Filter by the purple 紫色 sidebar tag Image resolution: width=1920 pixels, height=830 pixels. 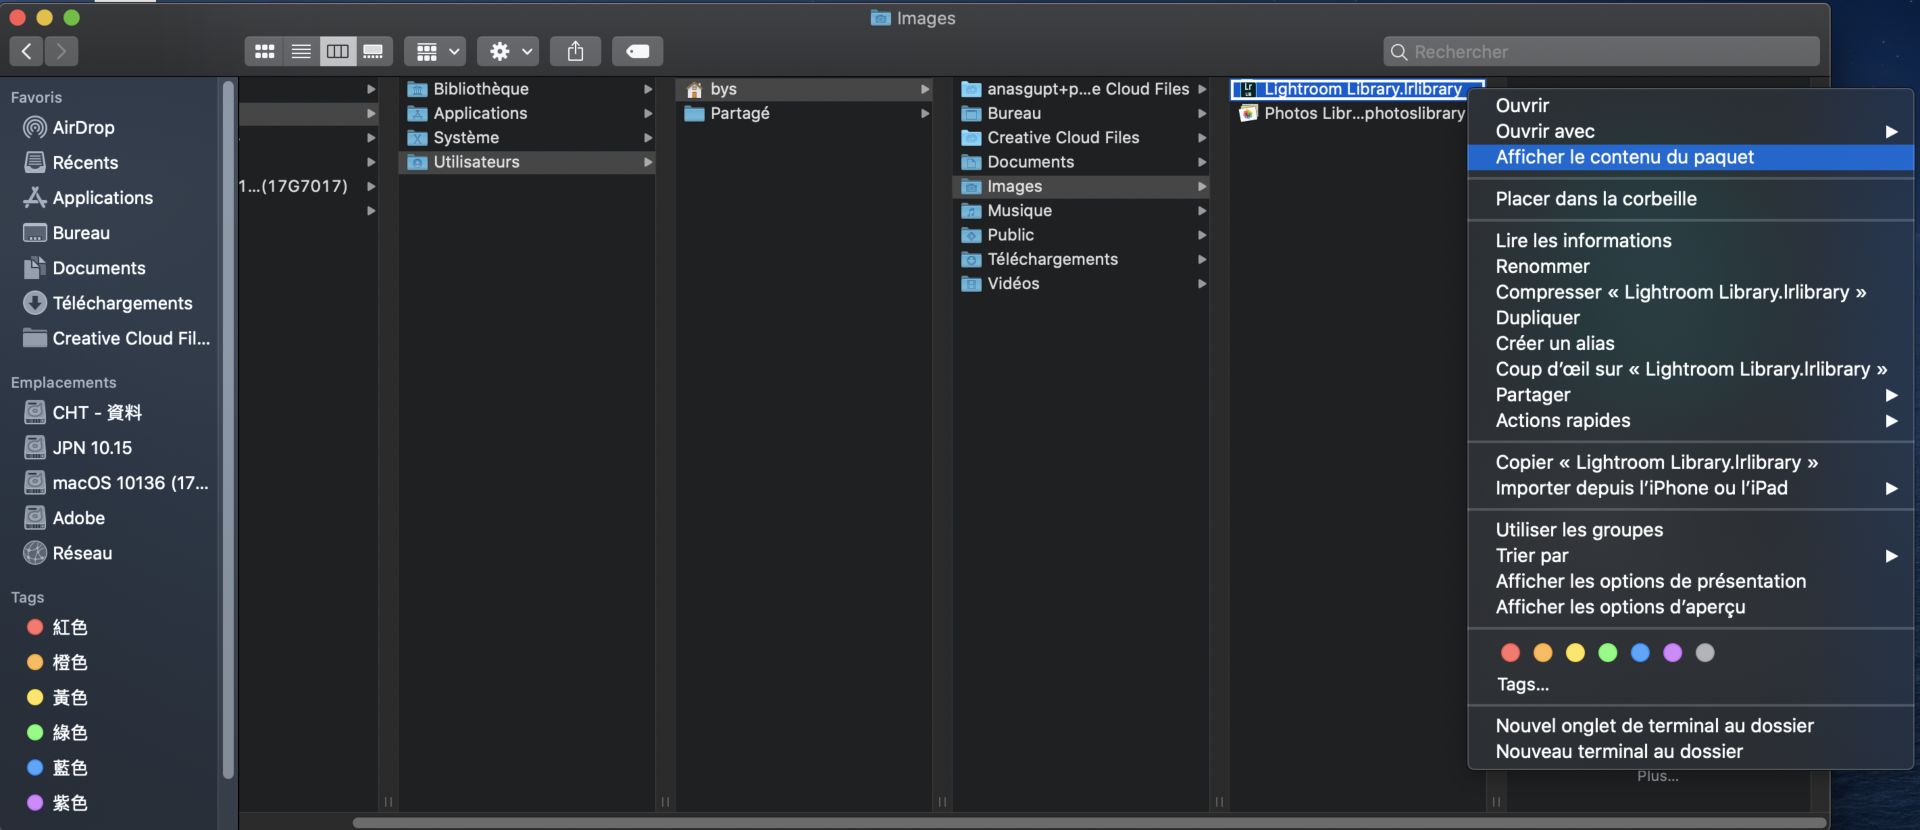point(57,803)
